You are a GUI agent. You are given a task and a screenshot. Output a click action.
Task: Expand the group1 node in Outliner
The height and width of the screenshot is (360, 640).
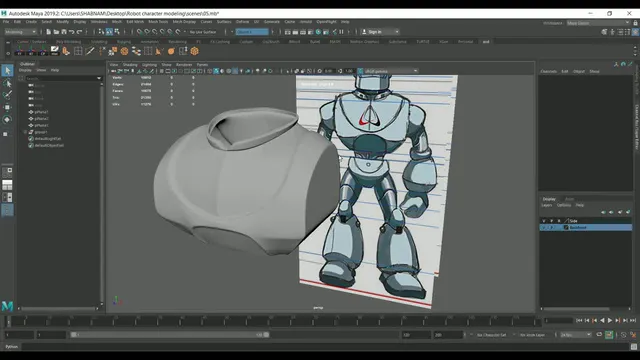25,132
